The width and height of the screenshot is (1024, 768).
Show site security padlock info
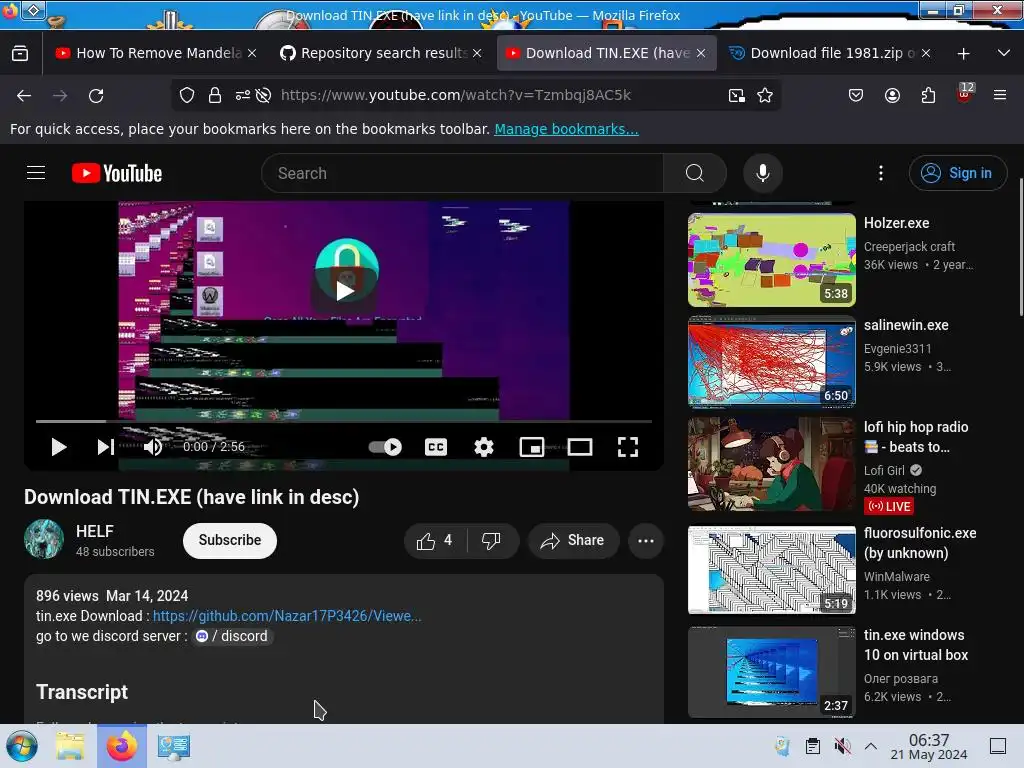tap(215, 95)
